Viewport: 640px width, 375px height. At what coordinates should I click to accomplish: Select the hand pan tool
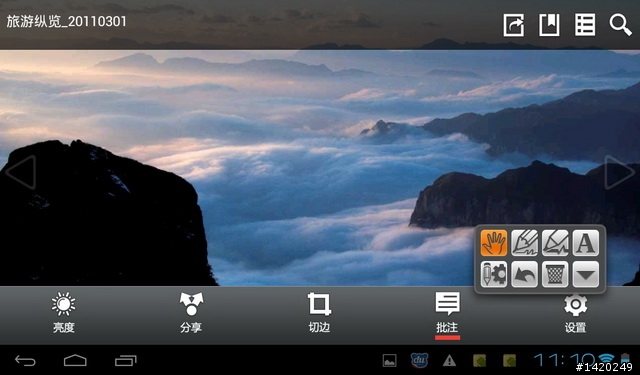[x=494, y=243]
